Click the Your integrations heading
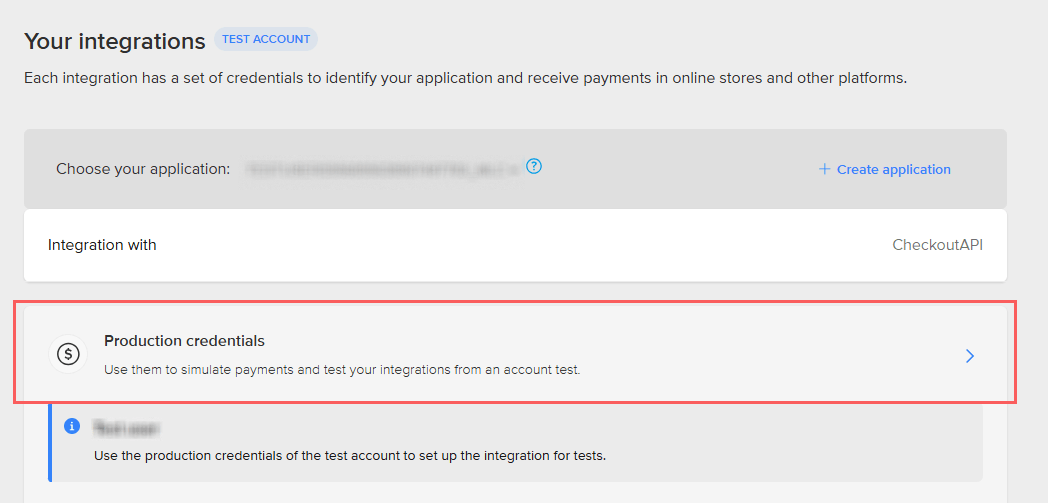The image size is (1048, 503). coord(114,41)
